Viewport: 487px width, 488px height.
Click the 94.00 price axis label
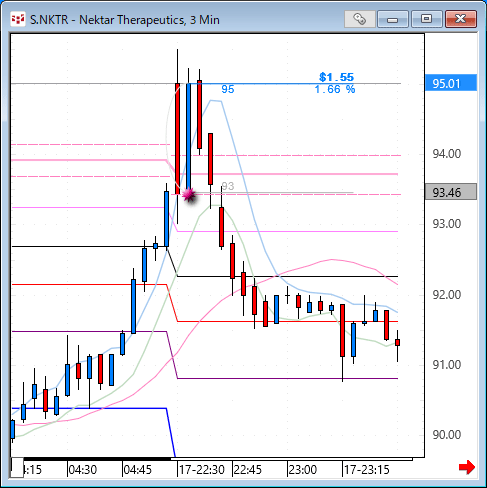pos(447,154)
